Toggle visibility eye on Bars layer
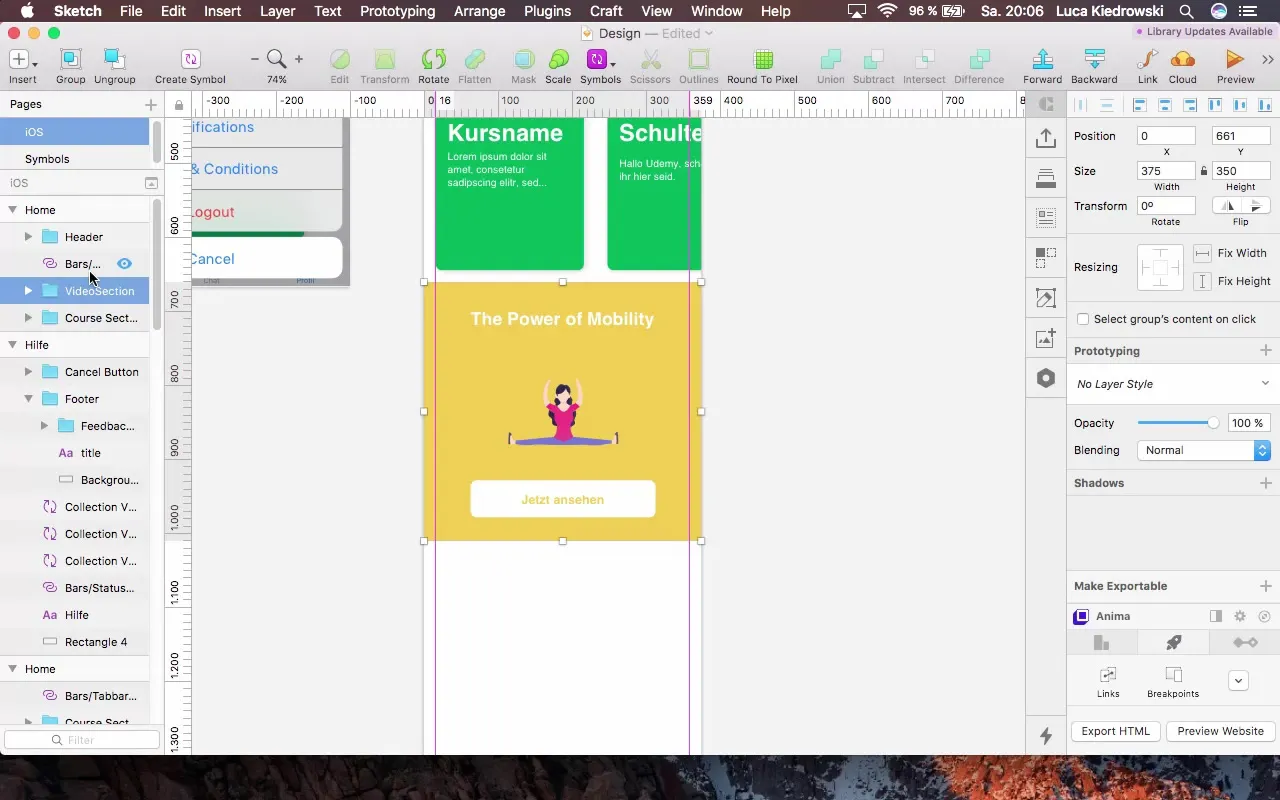The width and height of the screenshot is (1280, 800). click(124, 264)
